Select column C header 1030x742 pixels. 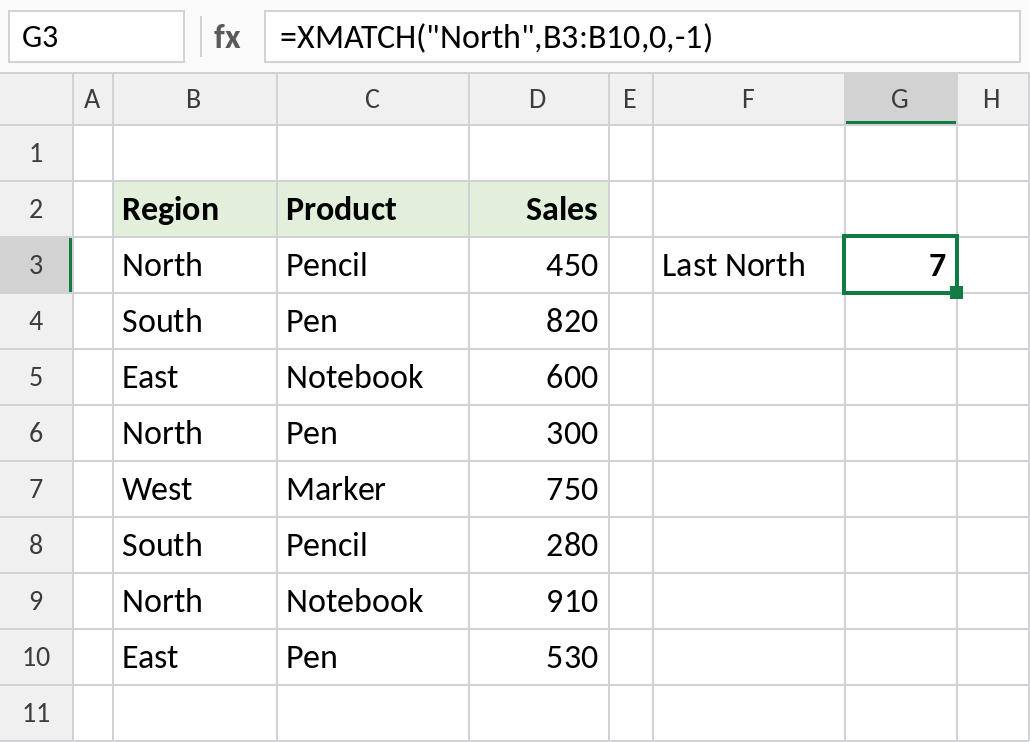click(372, 99)
